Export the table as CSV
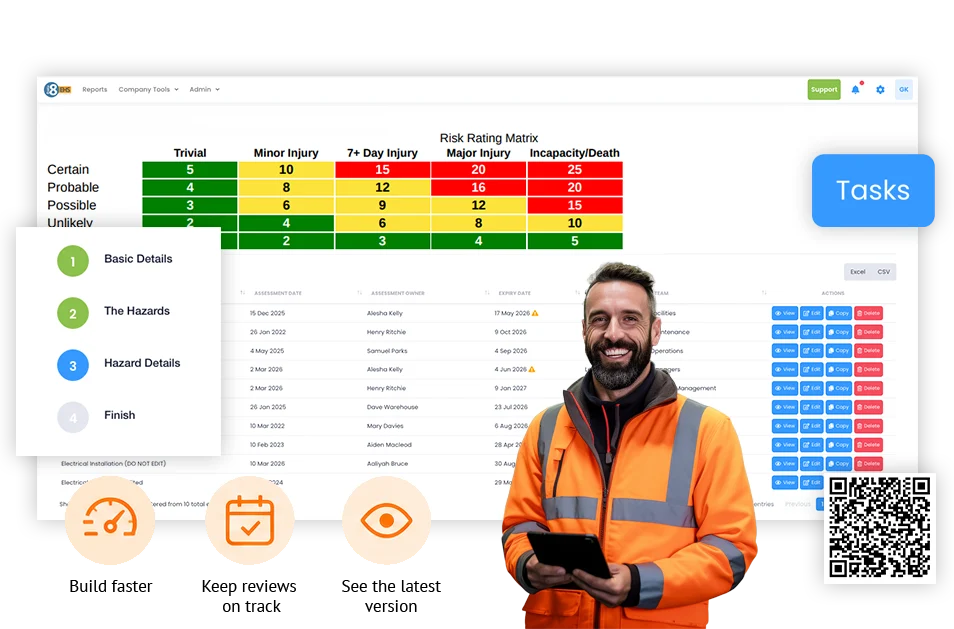This screenshot has width=954, height=629. (x=883, y=272)
